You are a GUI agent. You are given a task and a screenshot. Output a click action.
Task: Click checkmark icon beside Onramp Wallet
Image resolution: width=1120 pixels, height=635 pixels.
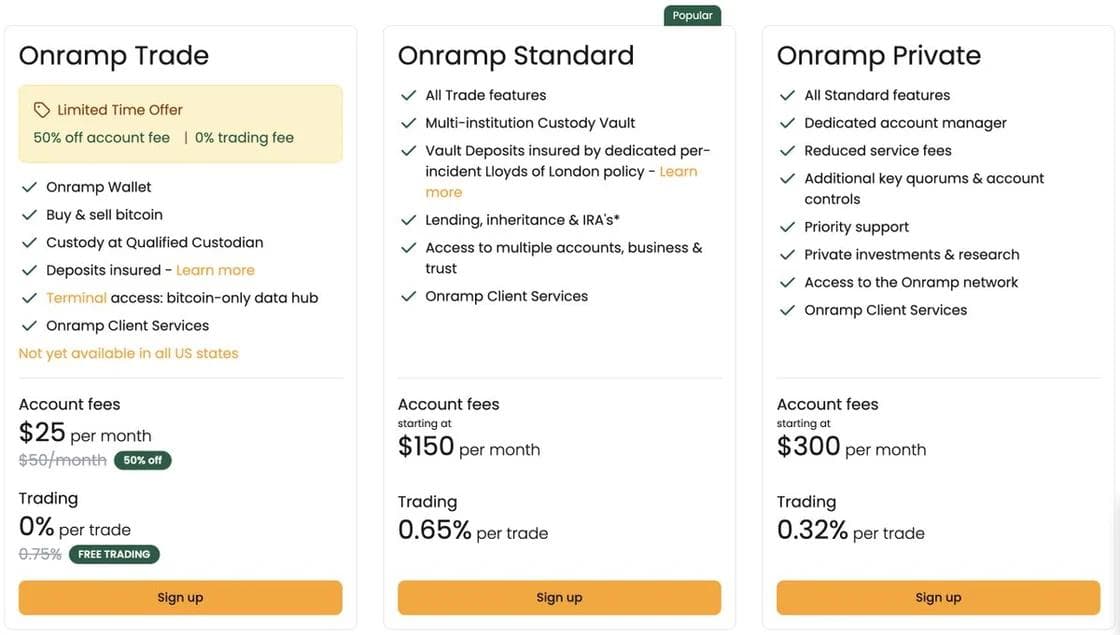coord(29,187)
